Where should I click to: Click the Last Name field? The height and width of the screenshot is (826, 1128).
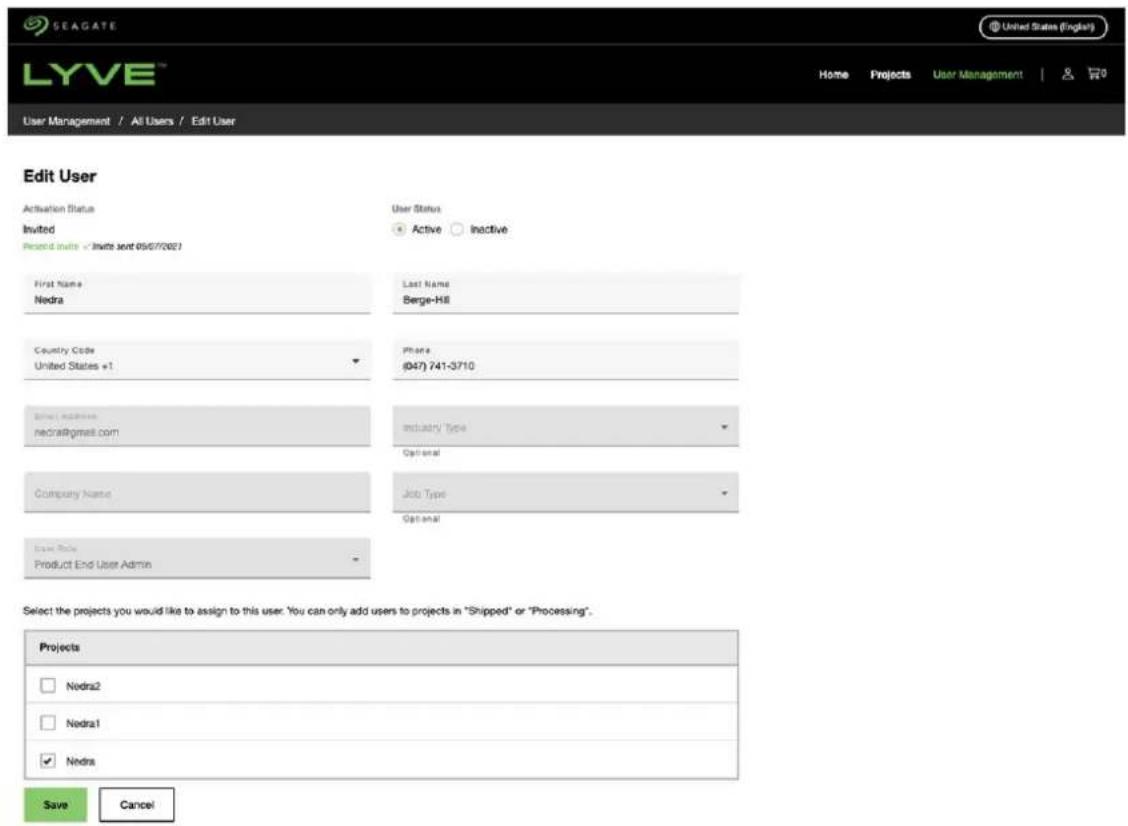(x=565, y=294)
